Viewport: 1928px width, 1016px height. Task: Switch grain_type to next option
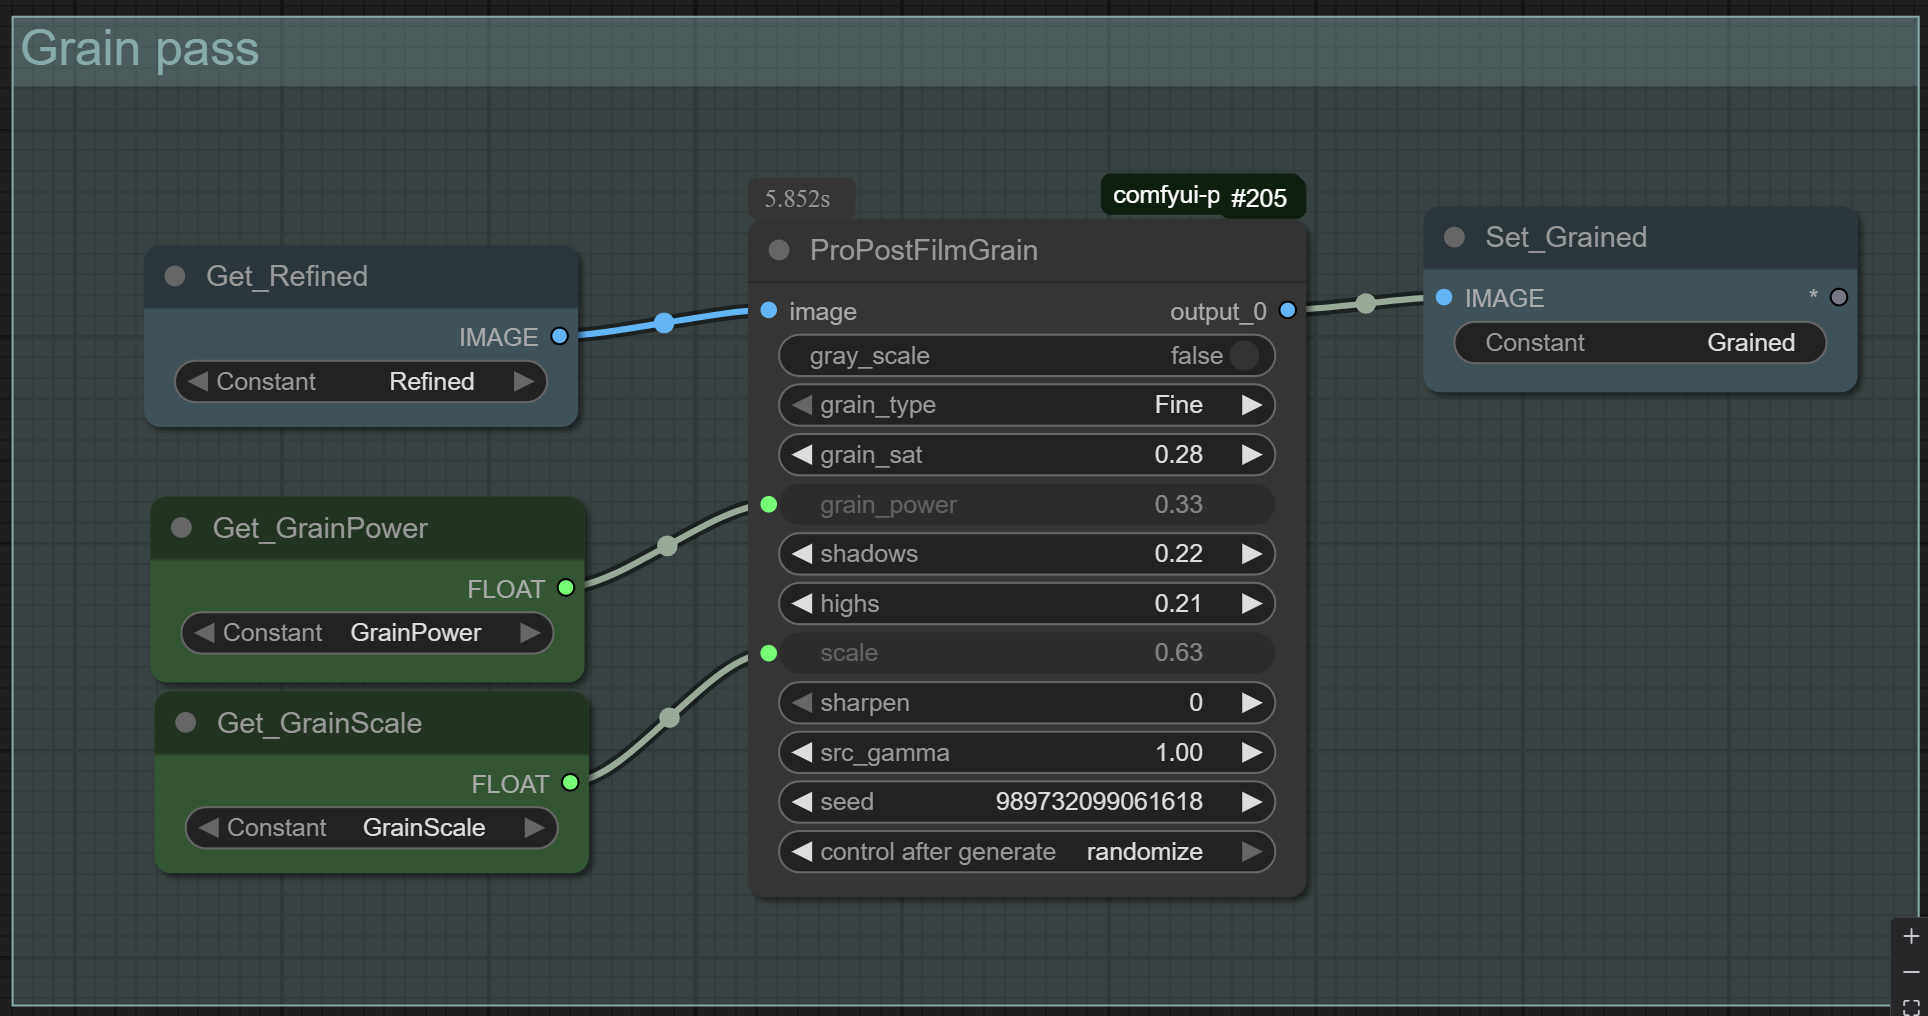tap(1251, 405)
